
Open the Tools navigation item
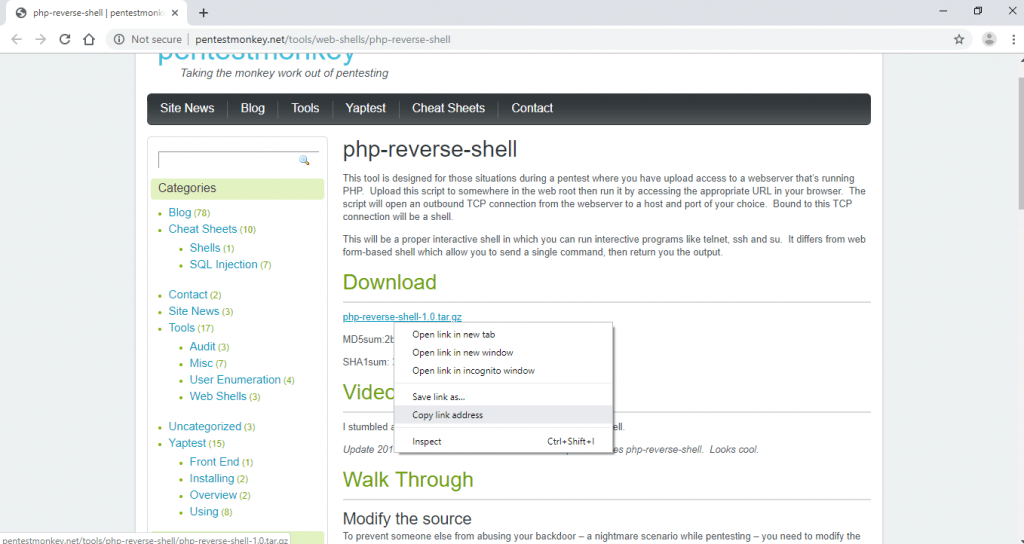click(x=305, y=108)
